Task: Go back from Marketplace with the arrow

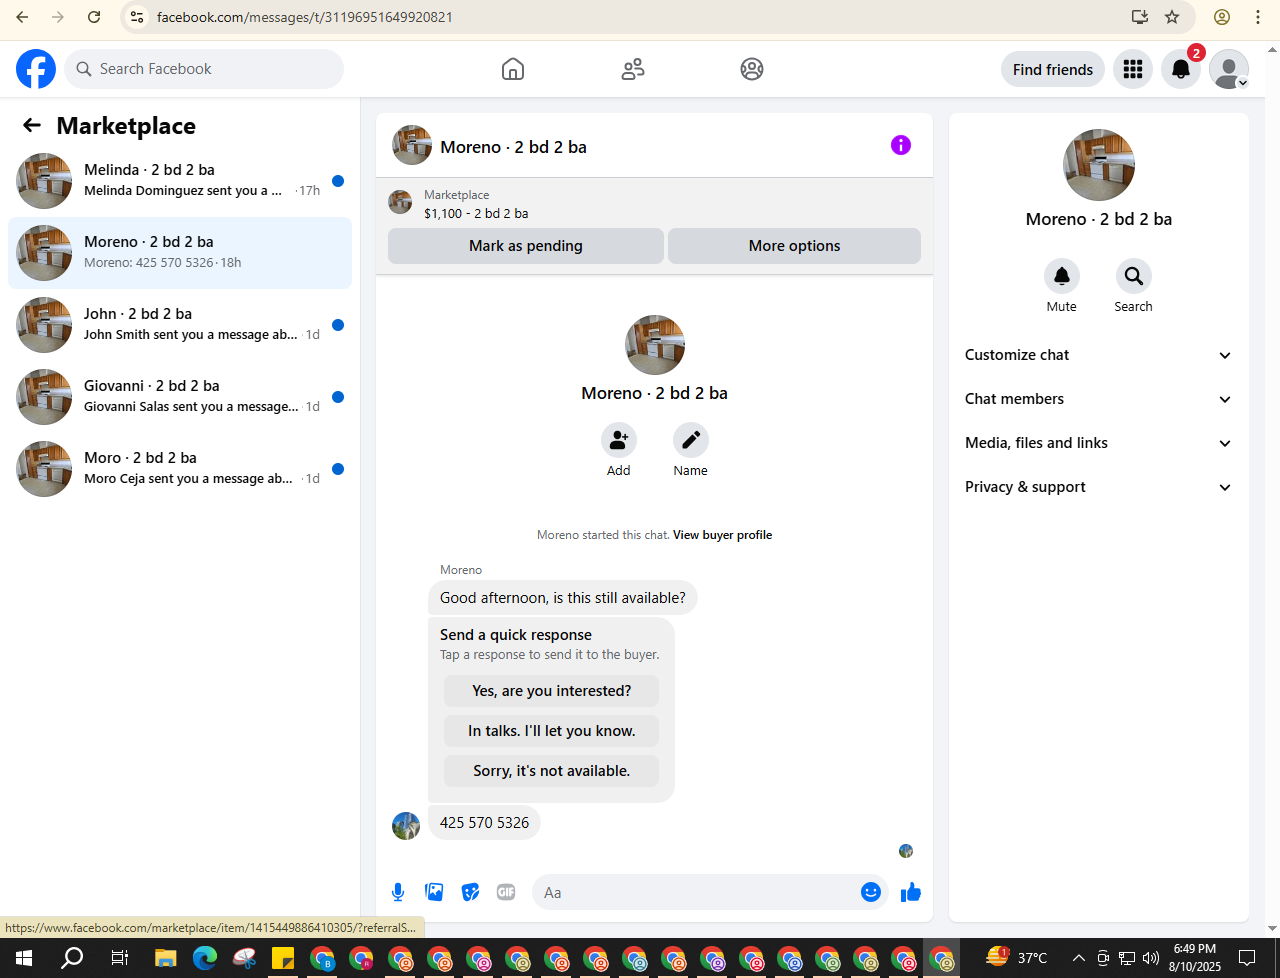Action: [x=32, y=125]
